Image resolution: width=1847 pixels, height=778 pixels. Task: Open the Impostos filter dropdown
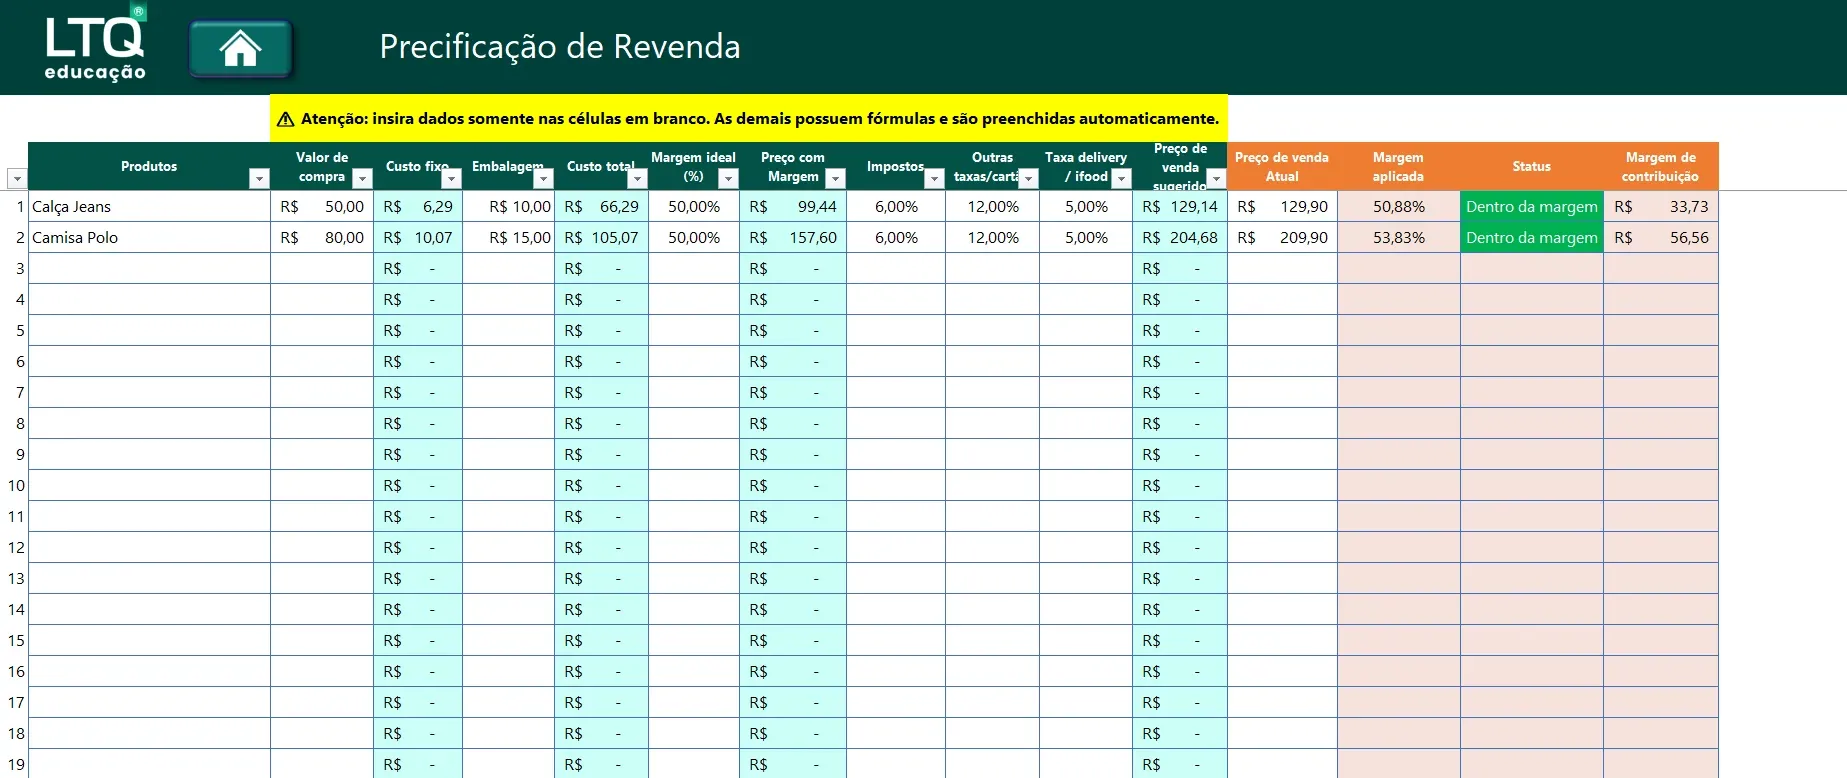934,178
